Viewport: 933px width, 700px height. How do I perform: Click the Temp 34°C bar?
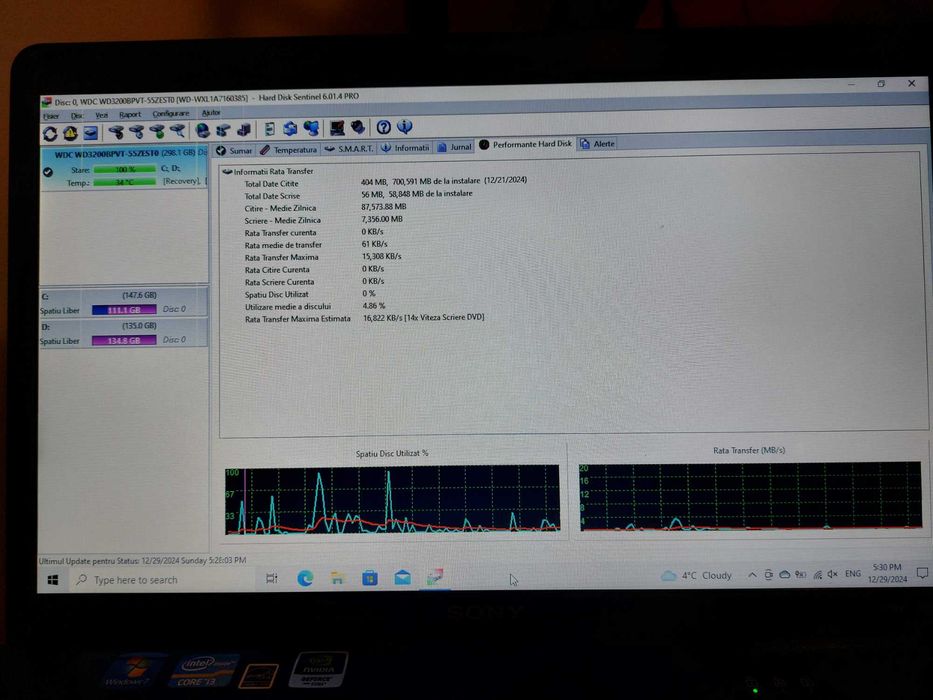tap(124, 183)
